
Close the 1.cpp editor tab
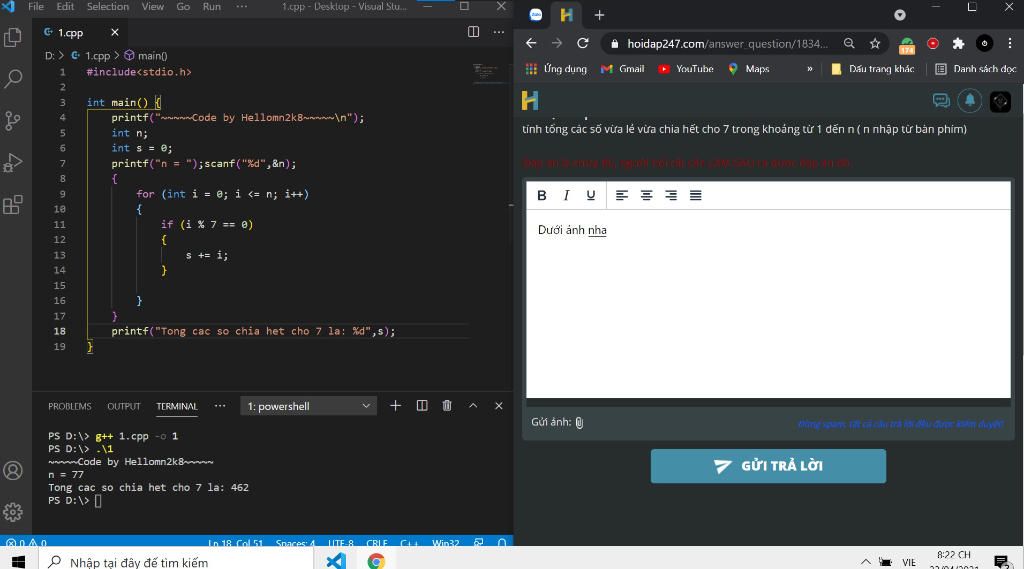coord(115,32)
